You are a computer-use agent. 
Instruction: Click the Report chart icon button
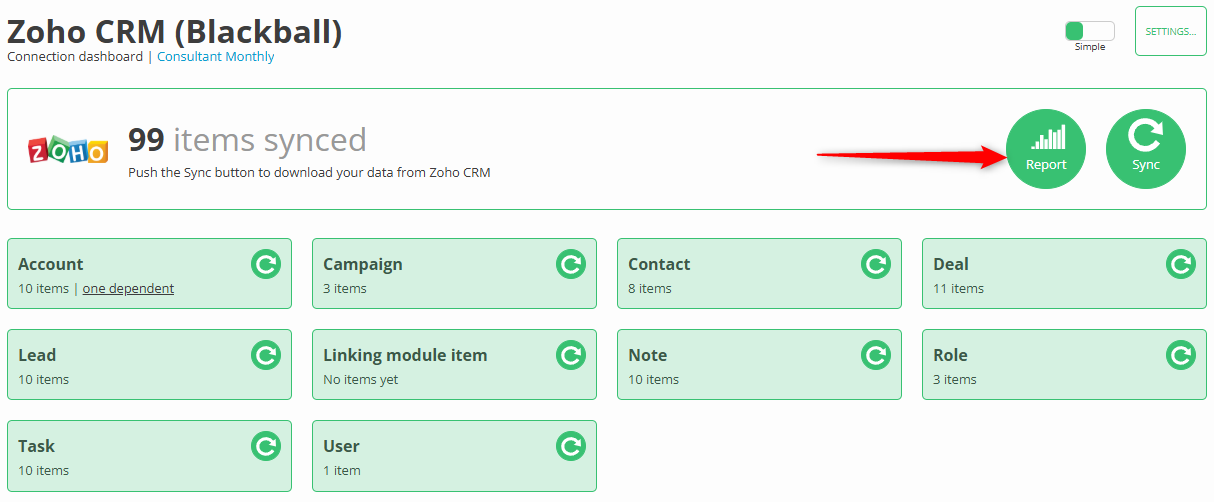tap(1045, 148)
